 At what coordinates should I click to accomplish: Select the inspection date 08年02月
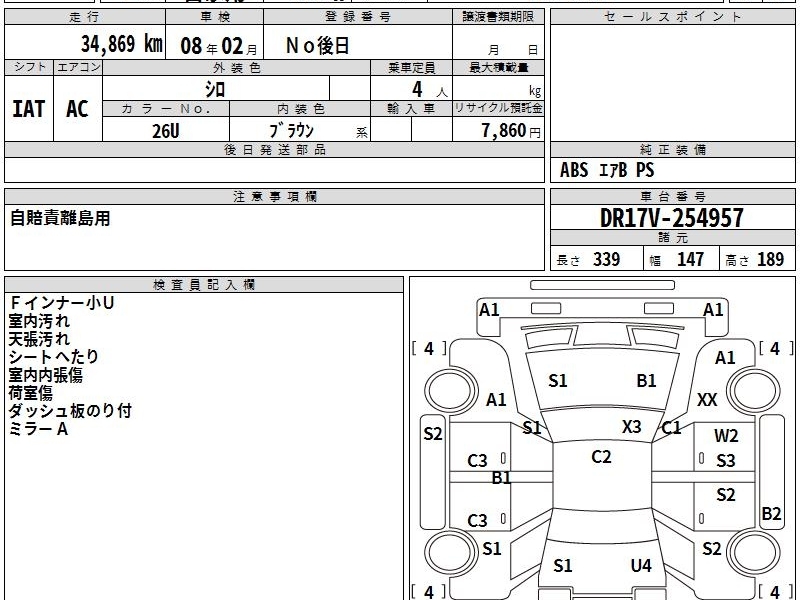(x=219, y=46)
